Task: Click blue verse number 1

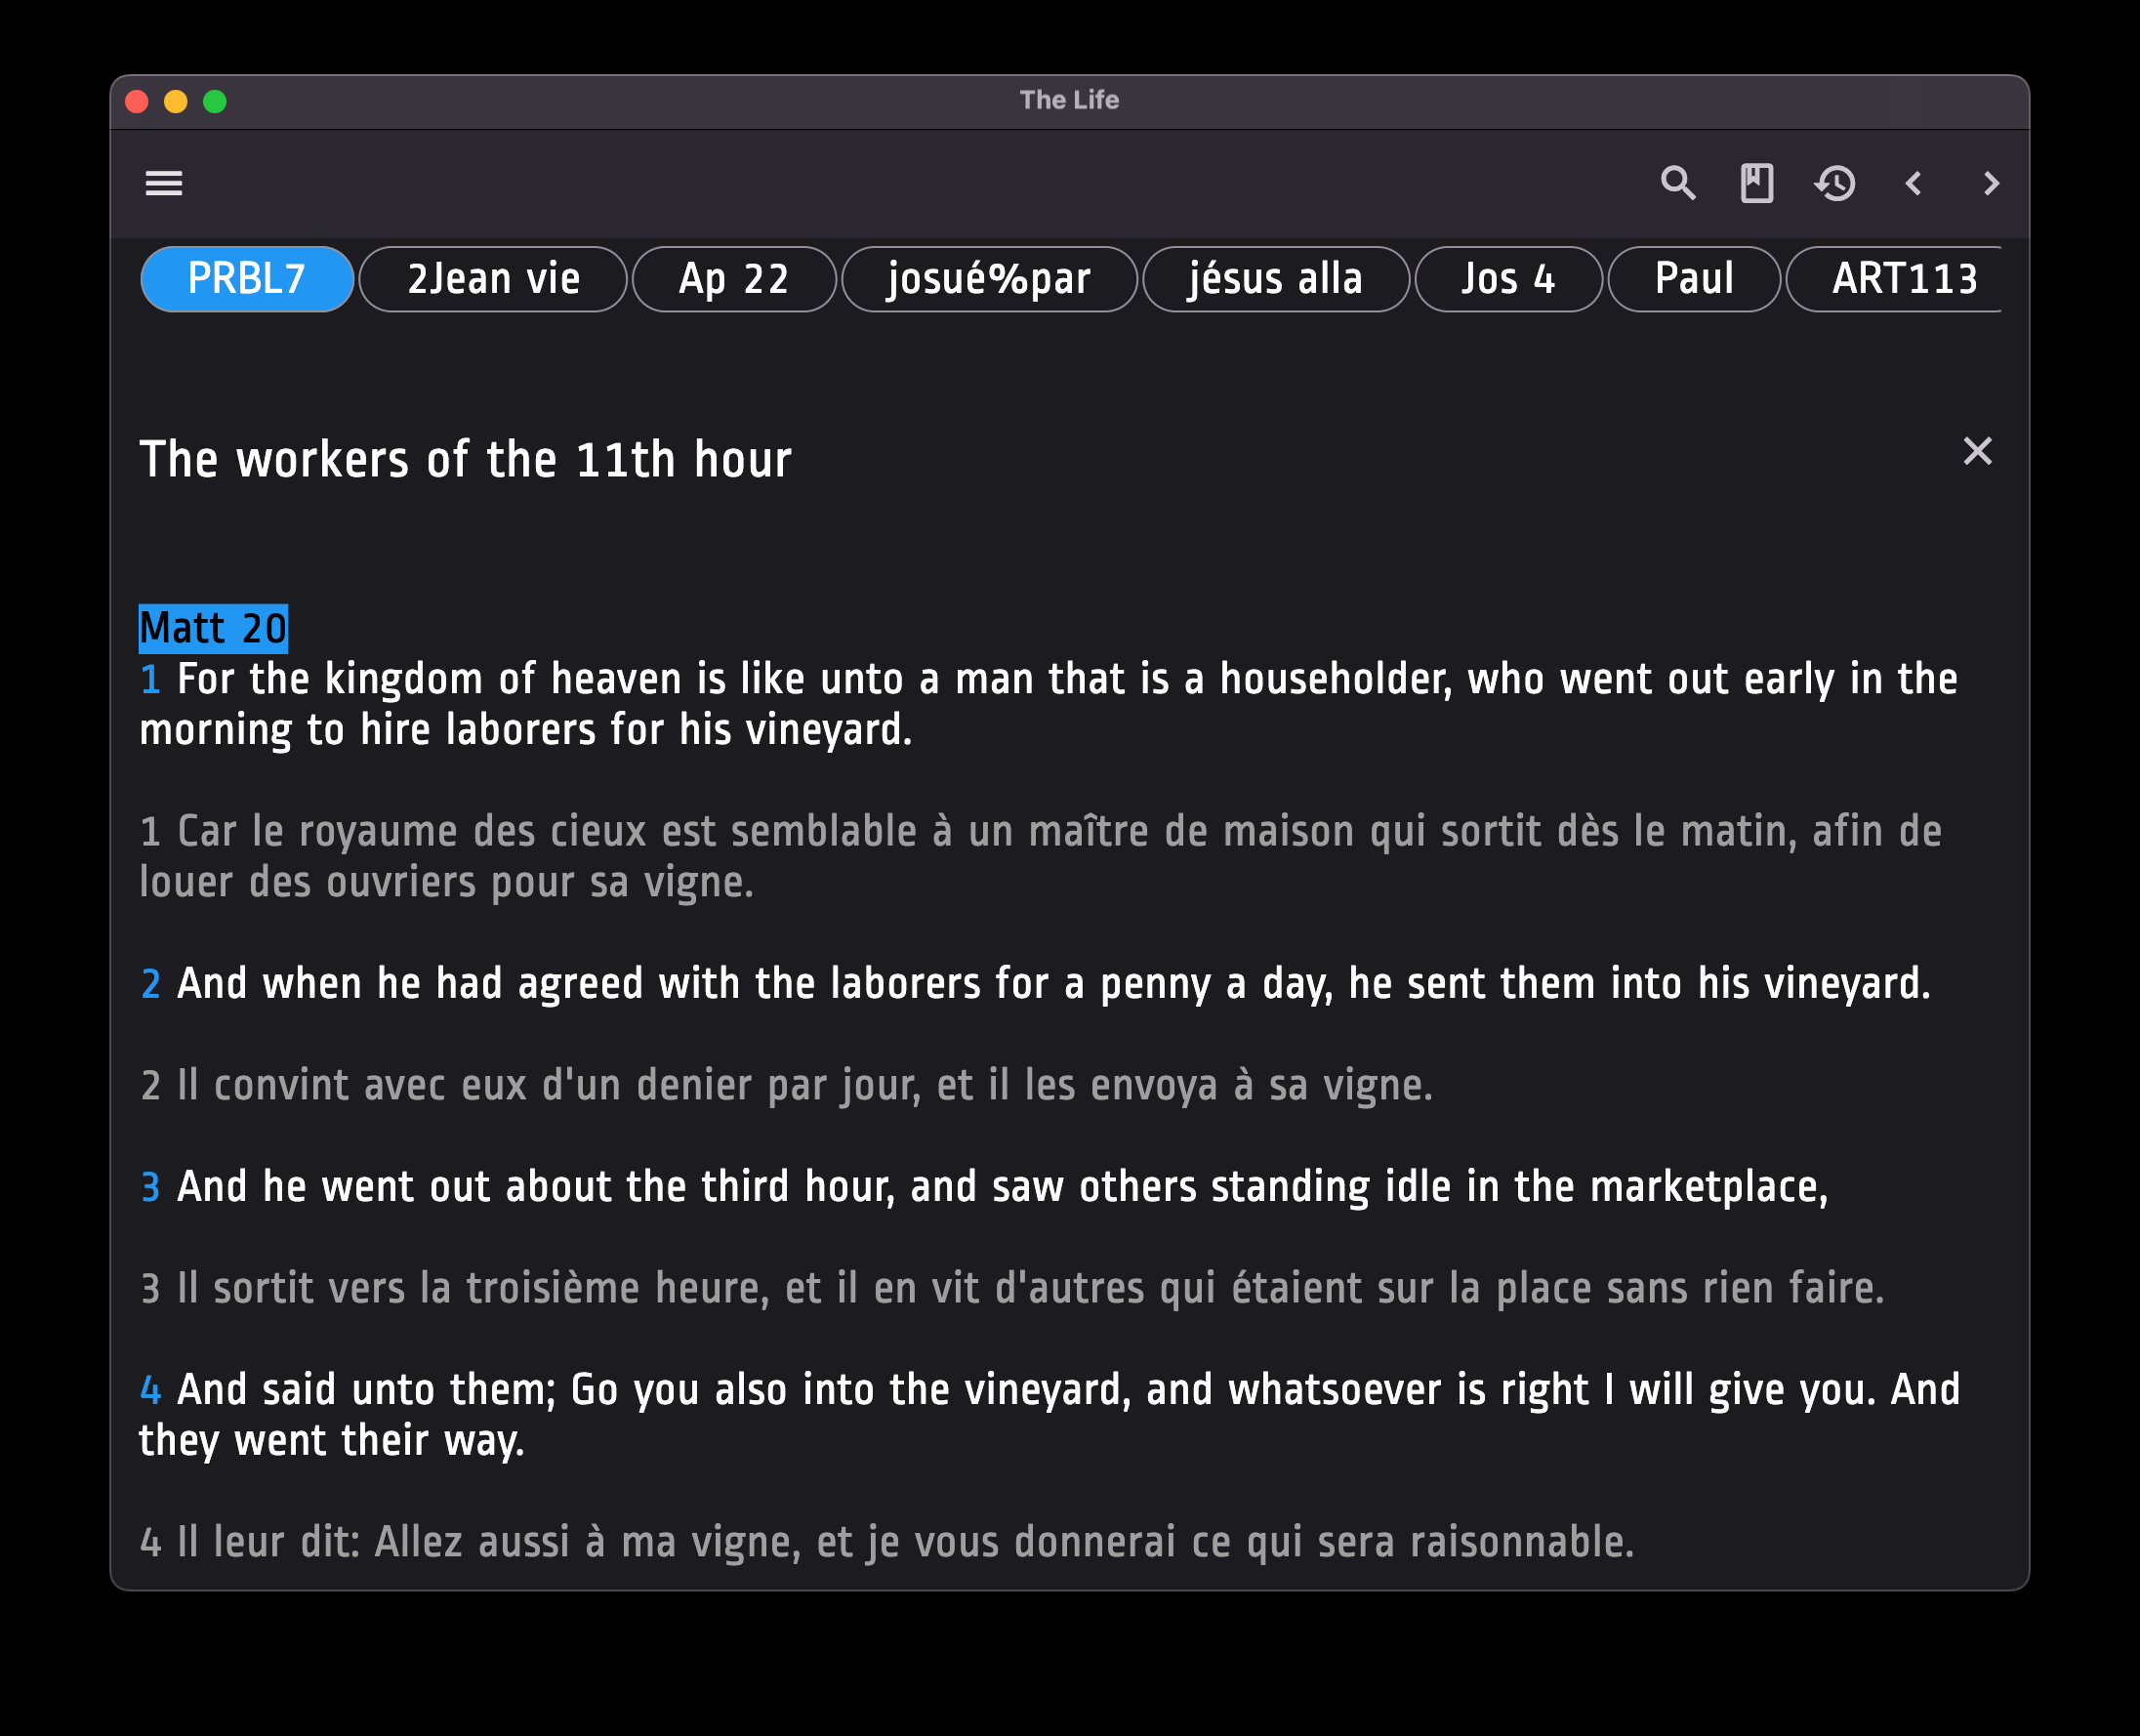Action: 150,680
